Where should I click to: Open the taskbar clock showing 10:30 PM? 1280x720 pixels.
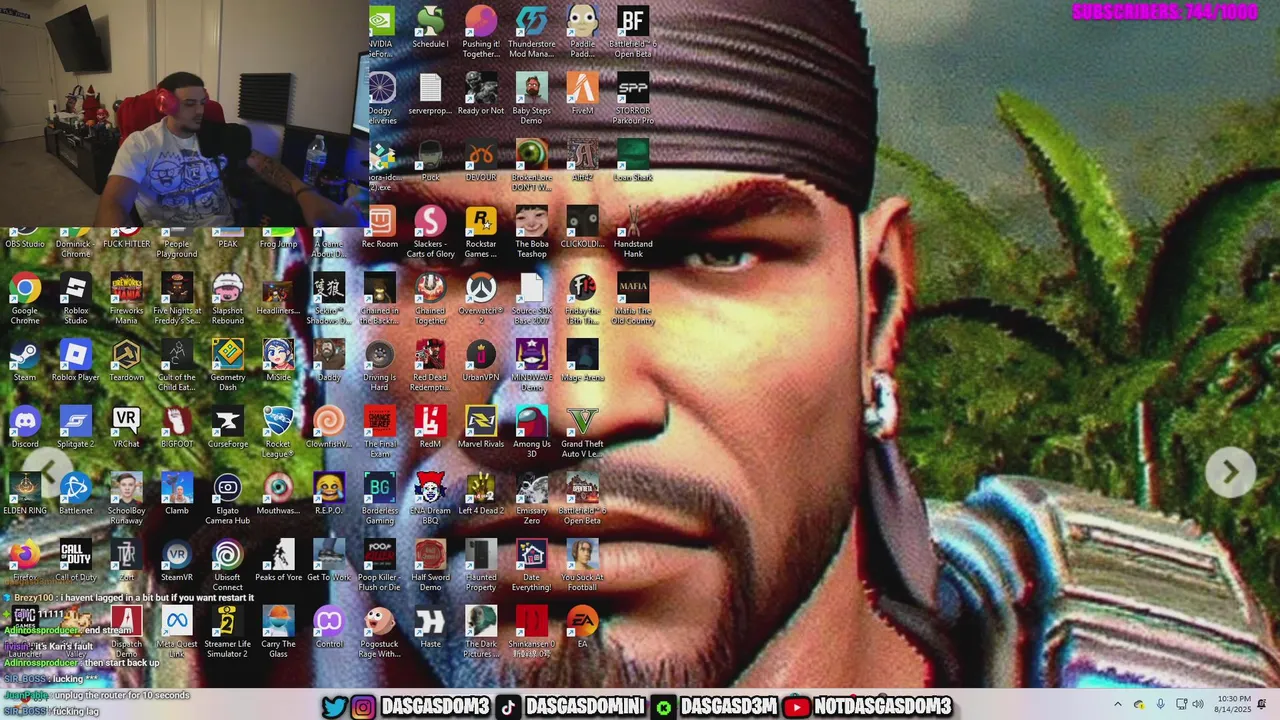[1233, 704]
